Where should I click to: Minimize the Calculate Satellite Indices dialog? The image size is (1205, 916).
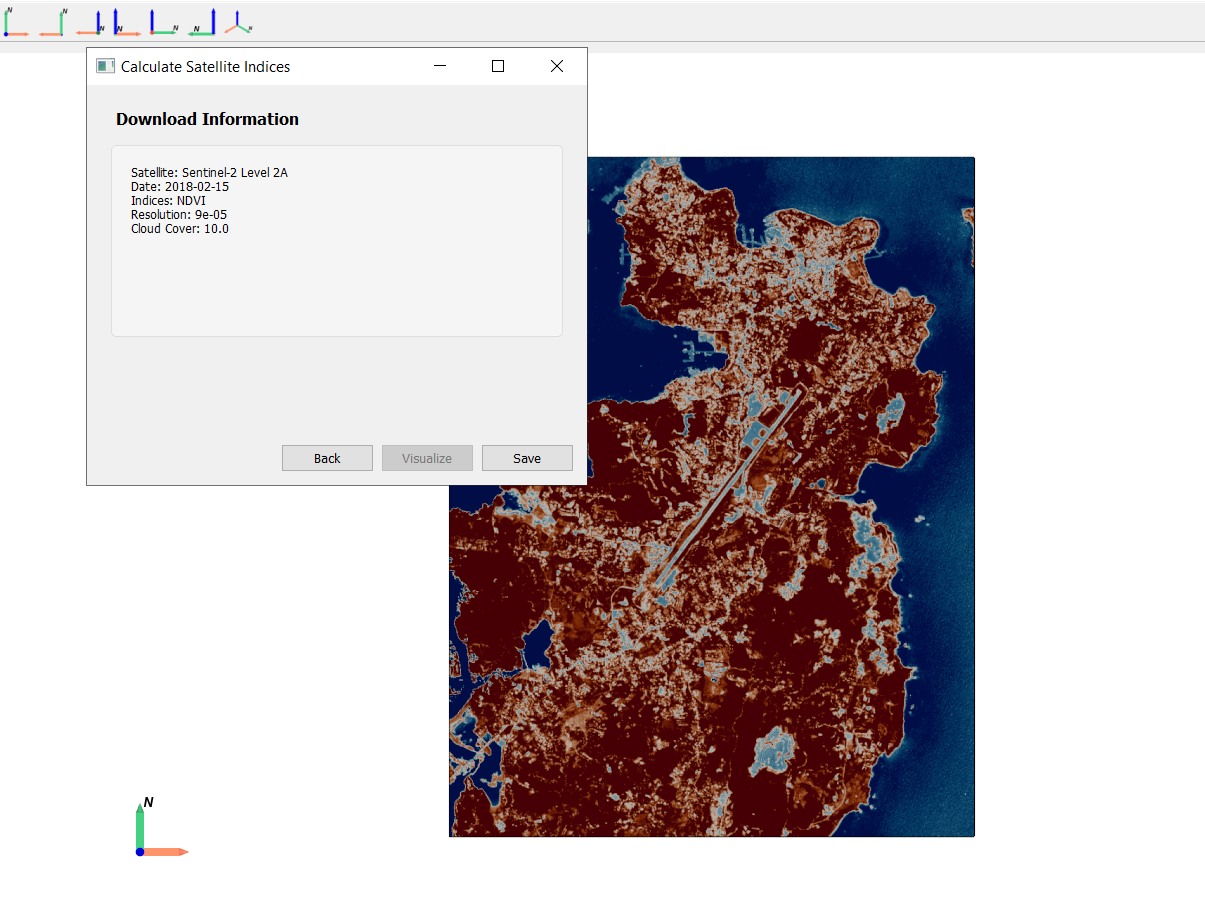click(x=440, y=67)
